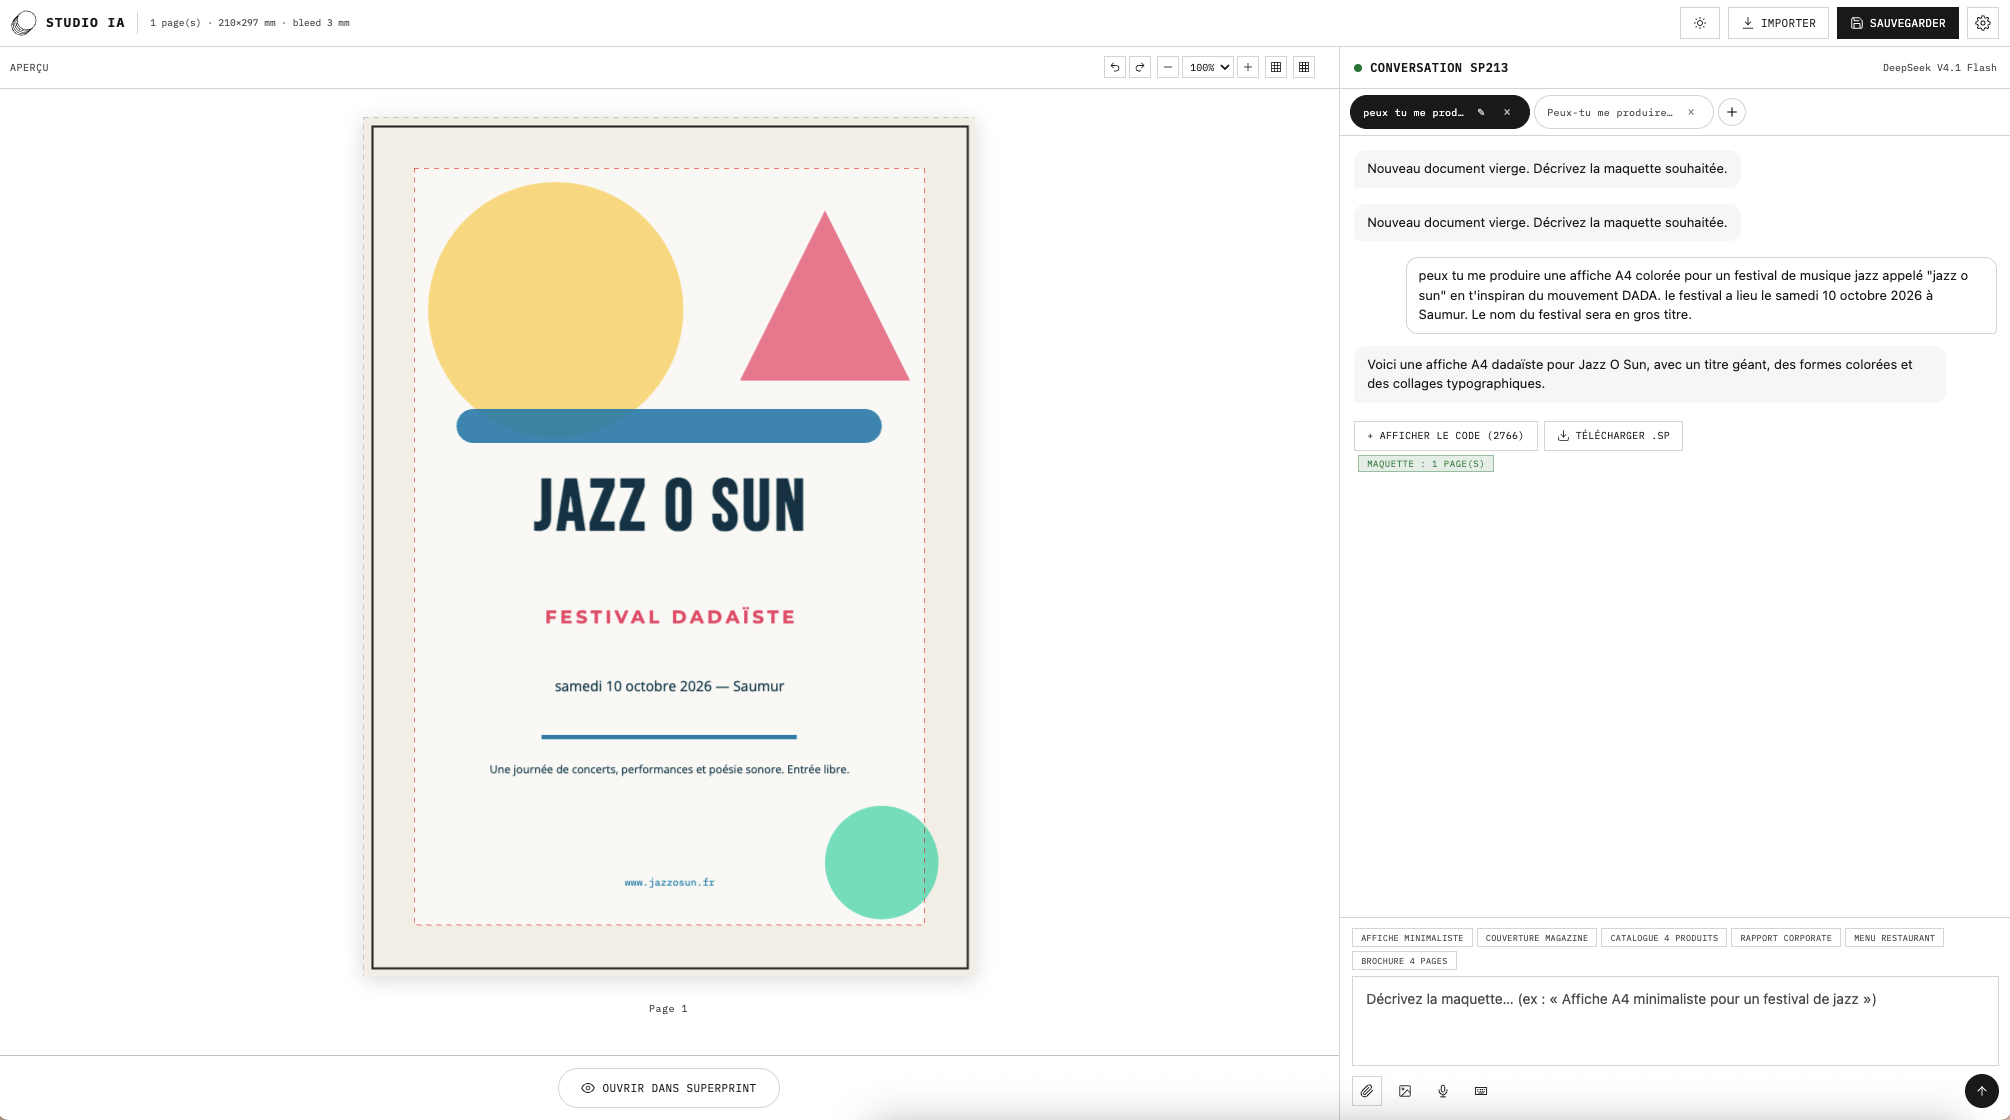This screenshot has height=1120, width=2010.
Task: Start voice input with microphone icon
Action: coord(1443,1091)
